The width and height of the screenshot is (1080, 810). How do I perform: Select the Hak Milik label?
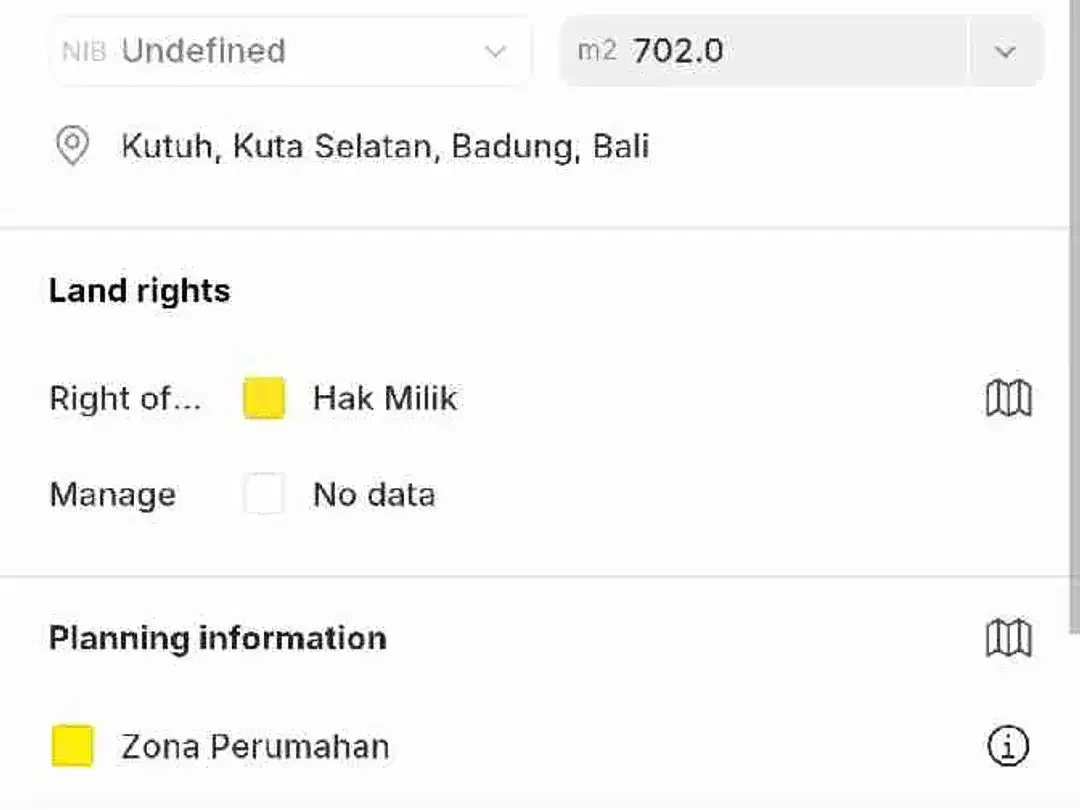pos(385,398)
